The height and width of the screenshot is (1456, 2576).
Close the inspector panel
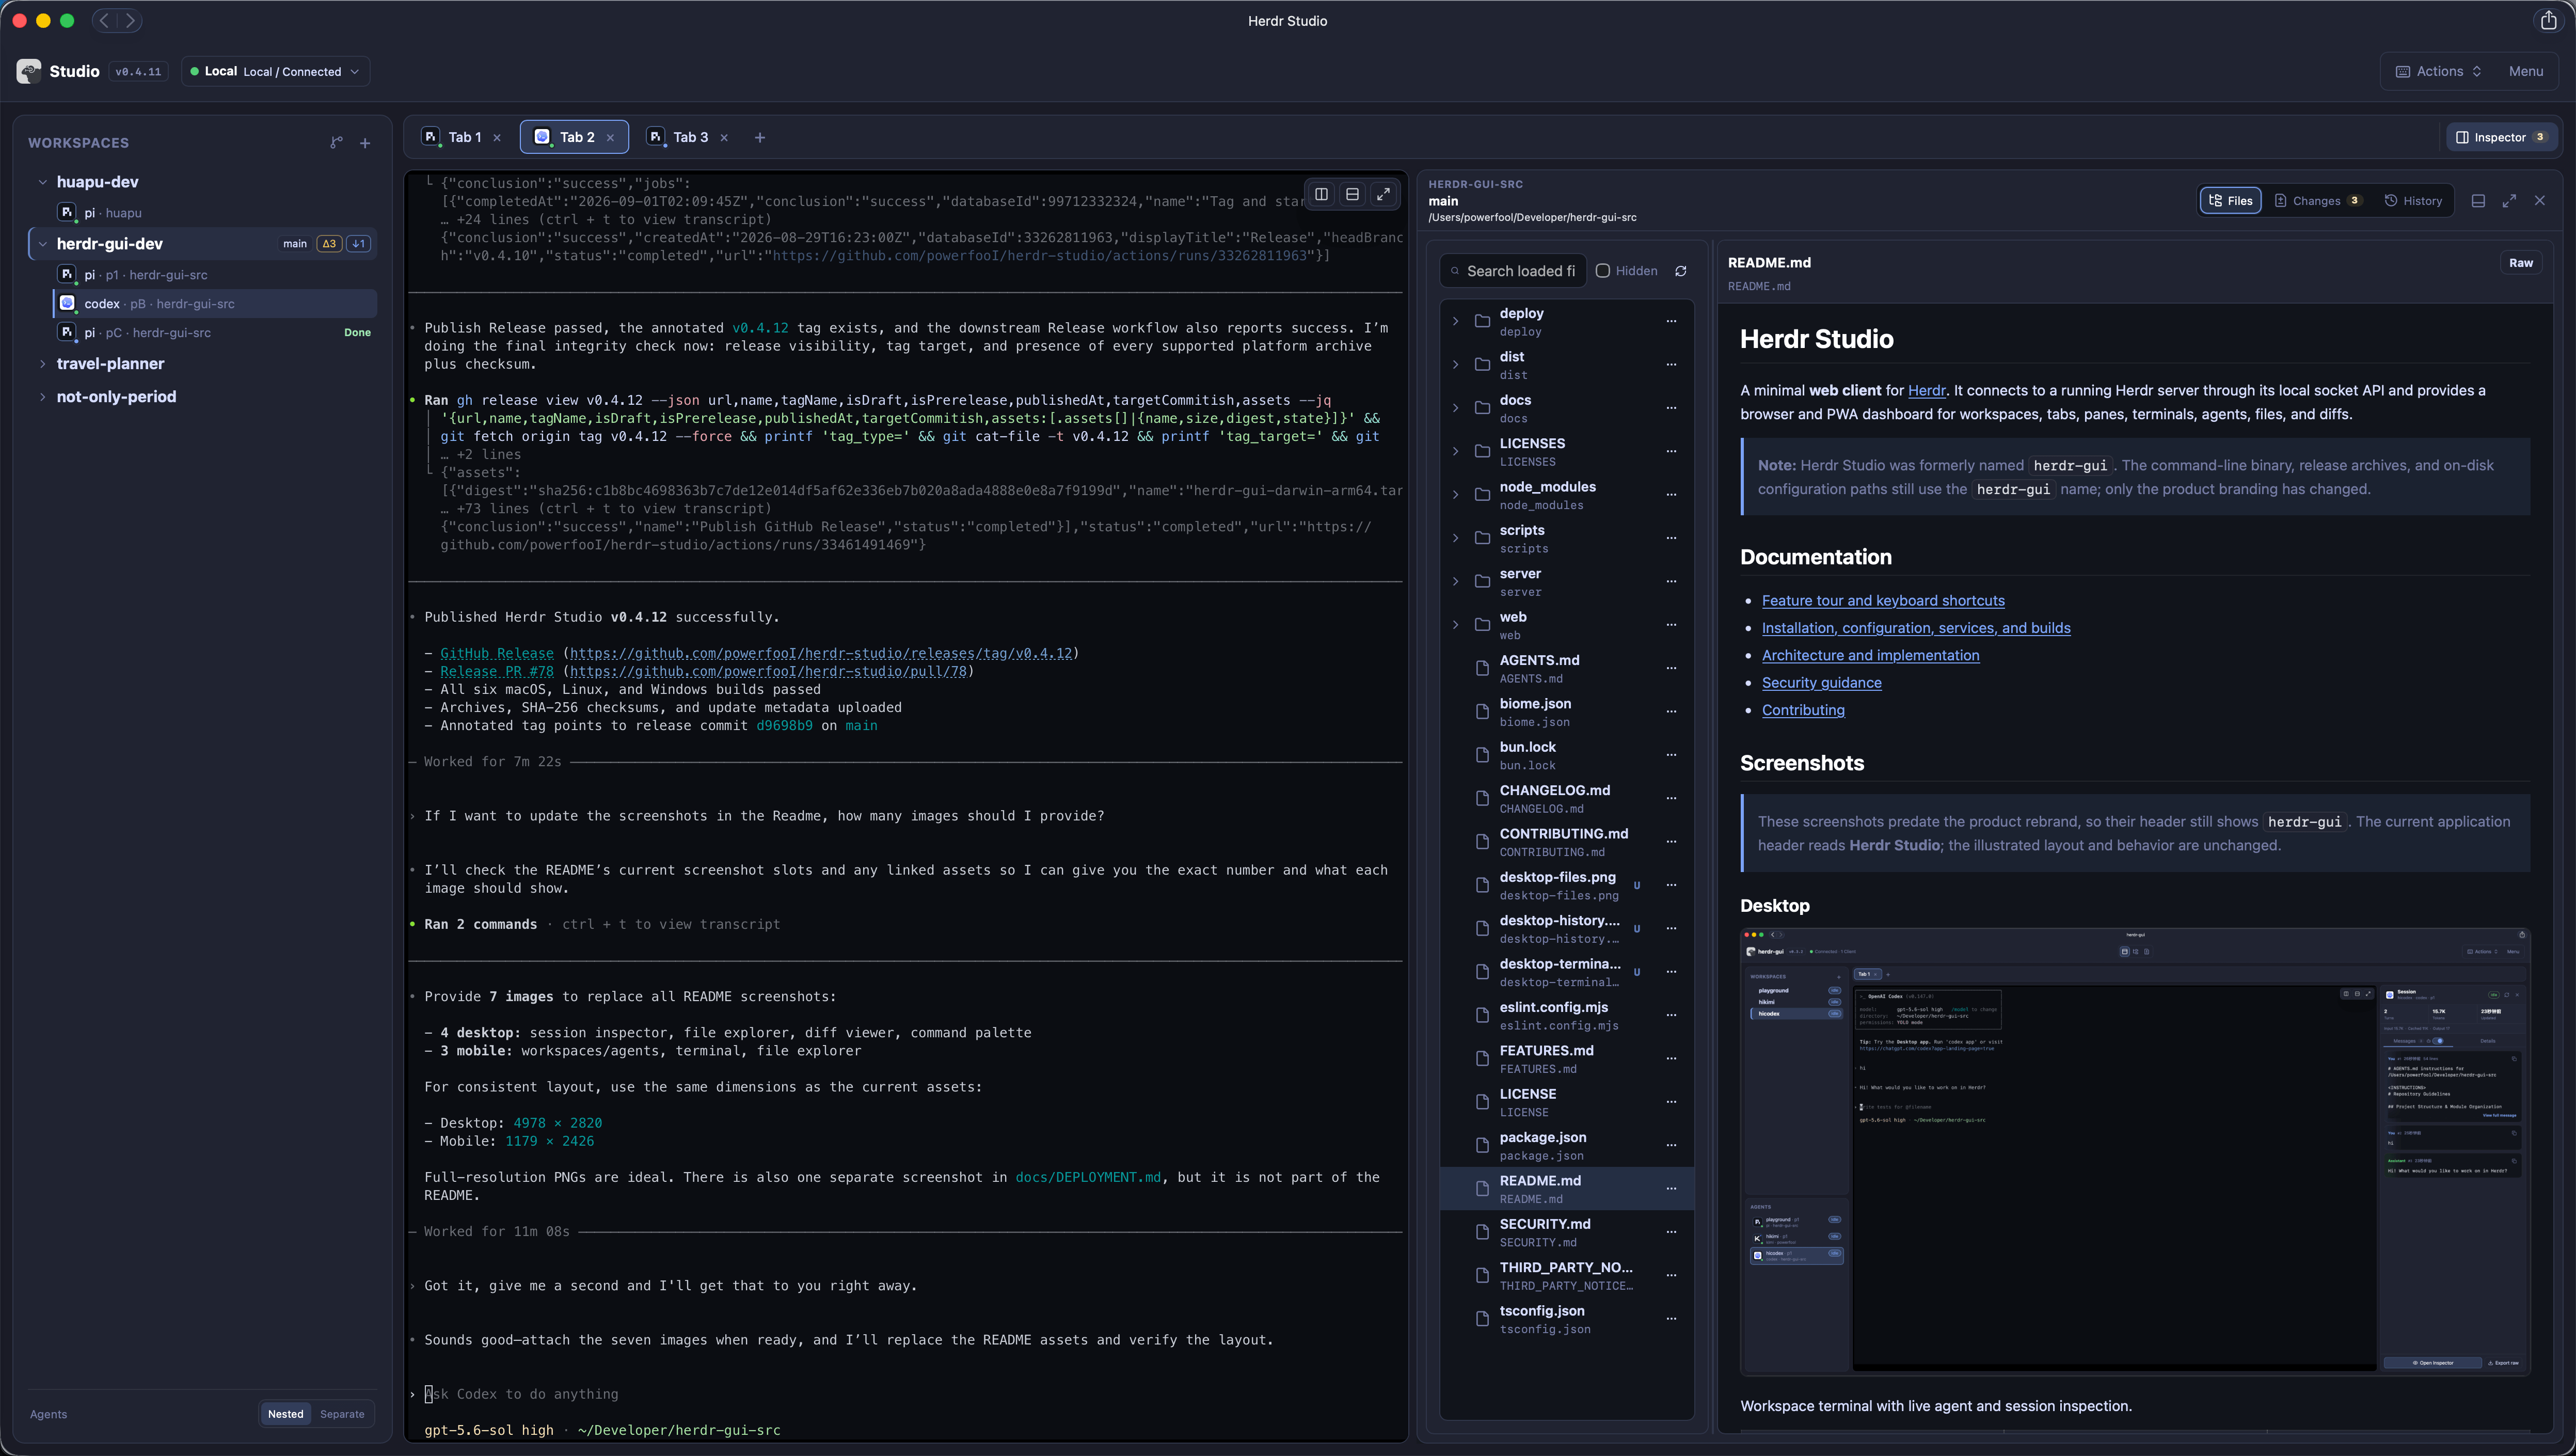pos(2540,201)
